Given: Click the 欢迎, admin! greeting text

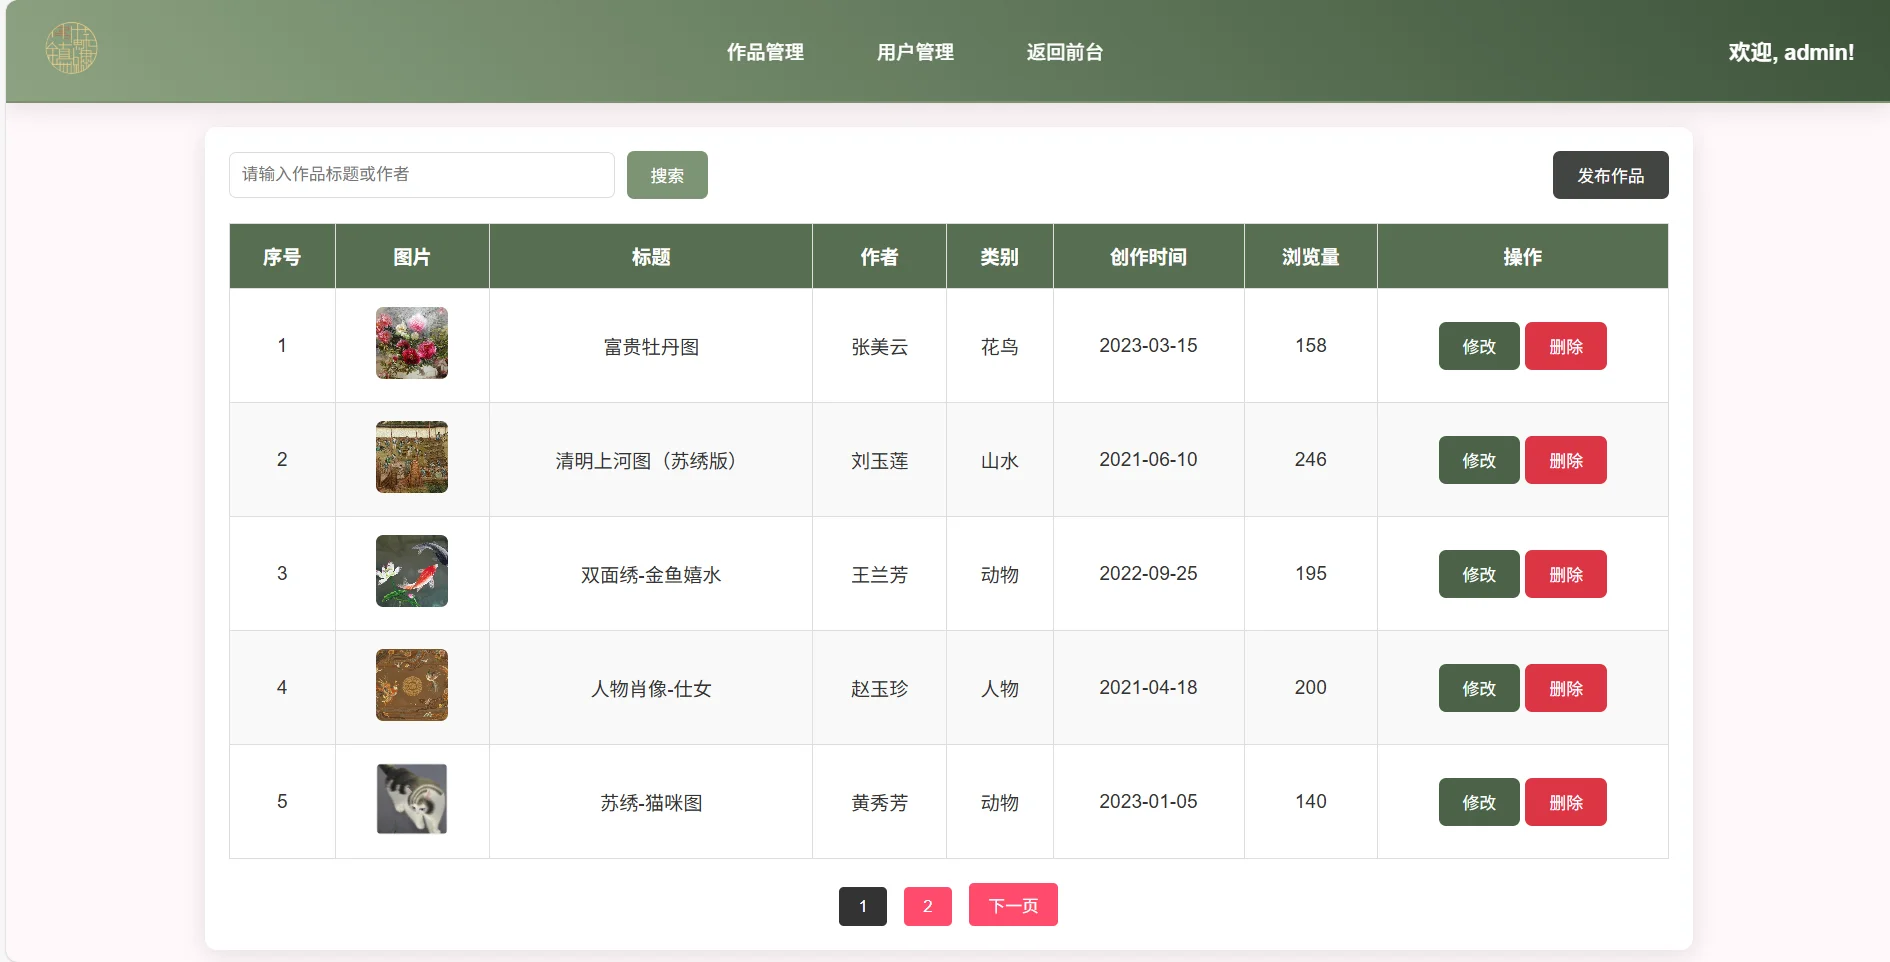Looking at the screenshot, I should tap(1789, 52).
